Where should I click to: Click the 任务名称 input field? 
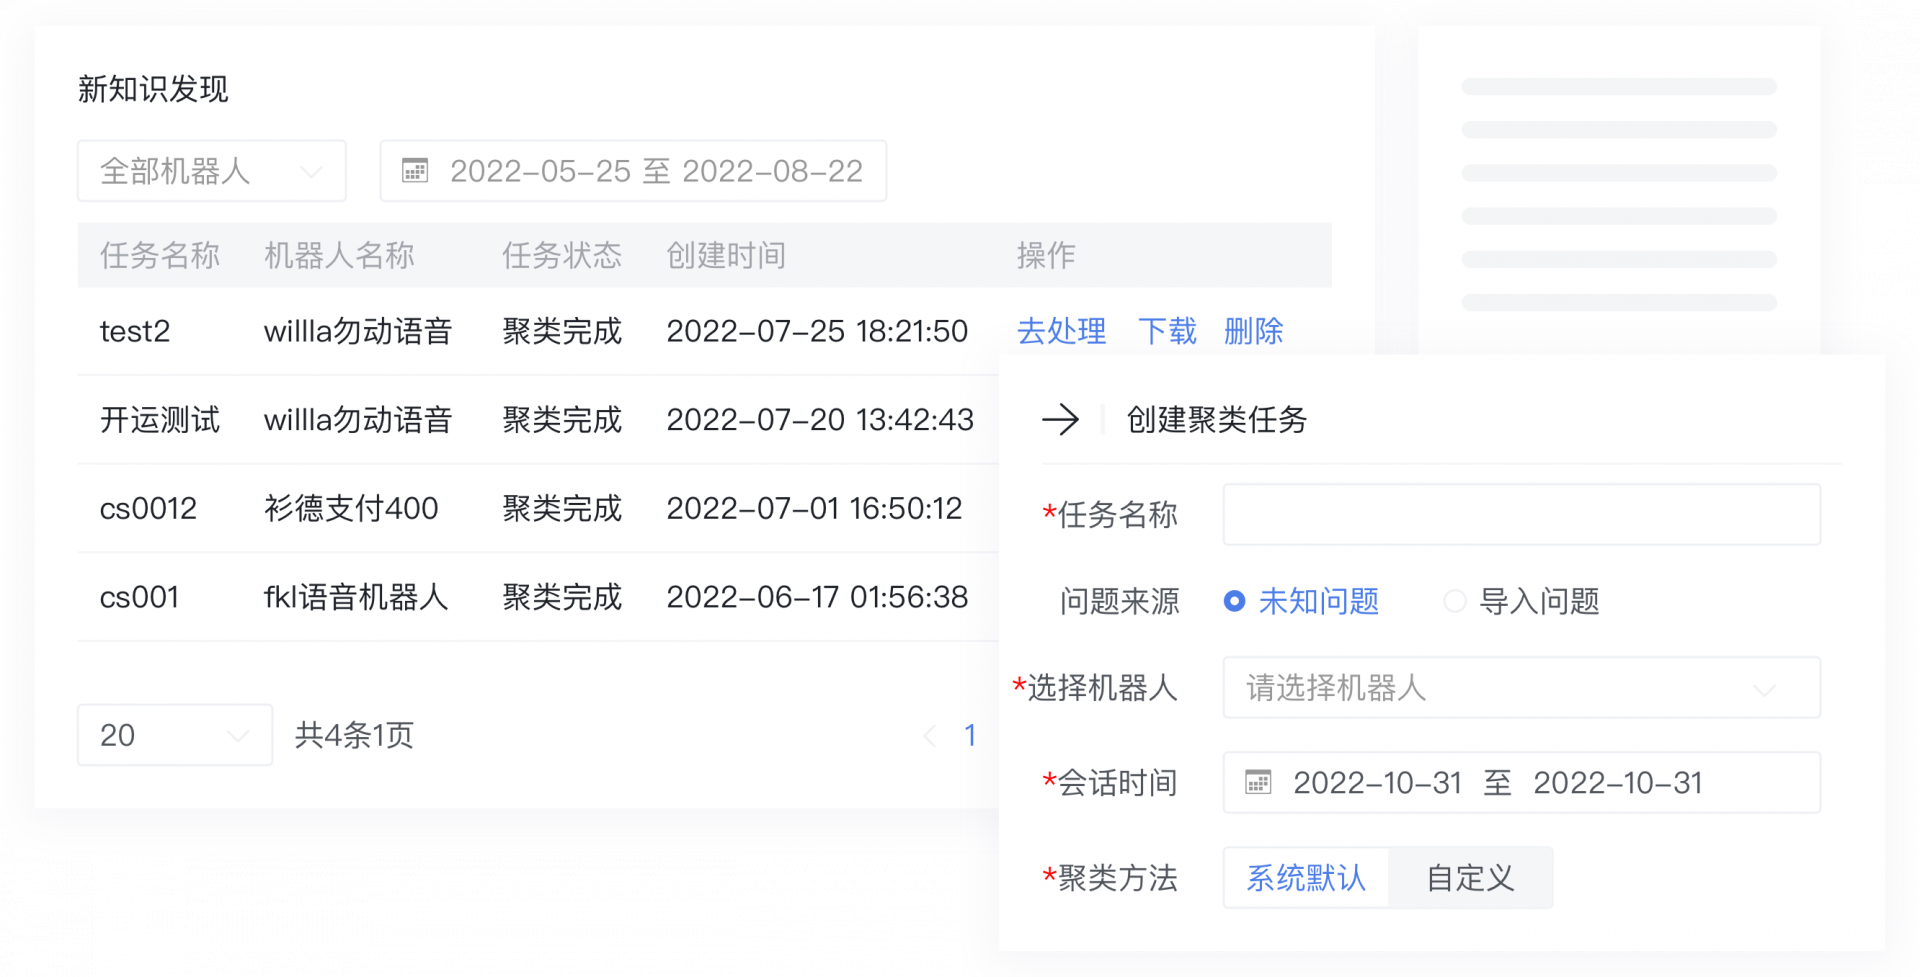coord(1521,515)
